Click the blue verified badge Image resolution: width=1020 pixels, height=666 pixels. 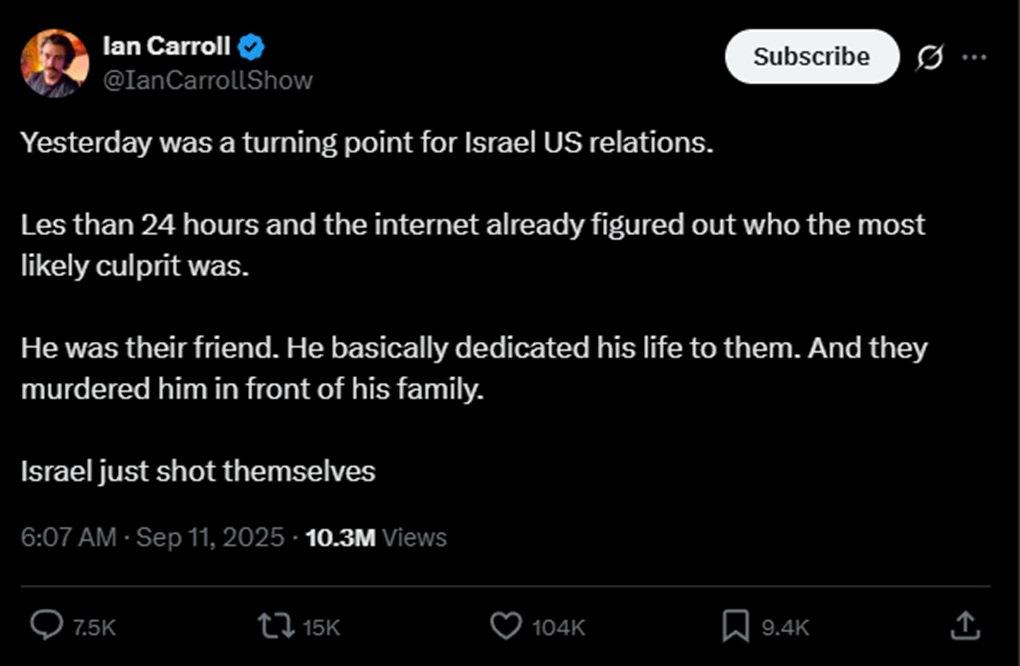point(252,46)
